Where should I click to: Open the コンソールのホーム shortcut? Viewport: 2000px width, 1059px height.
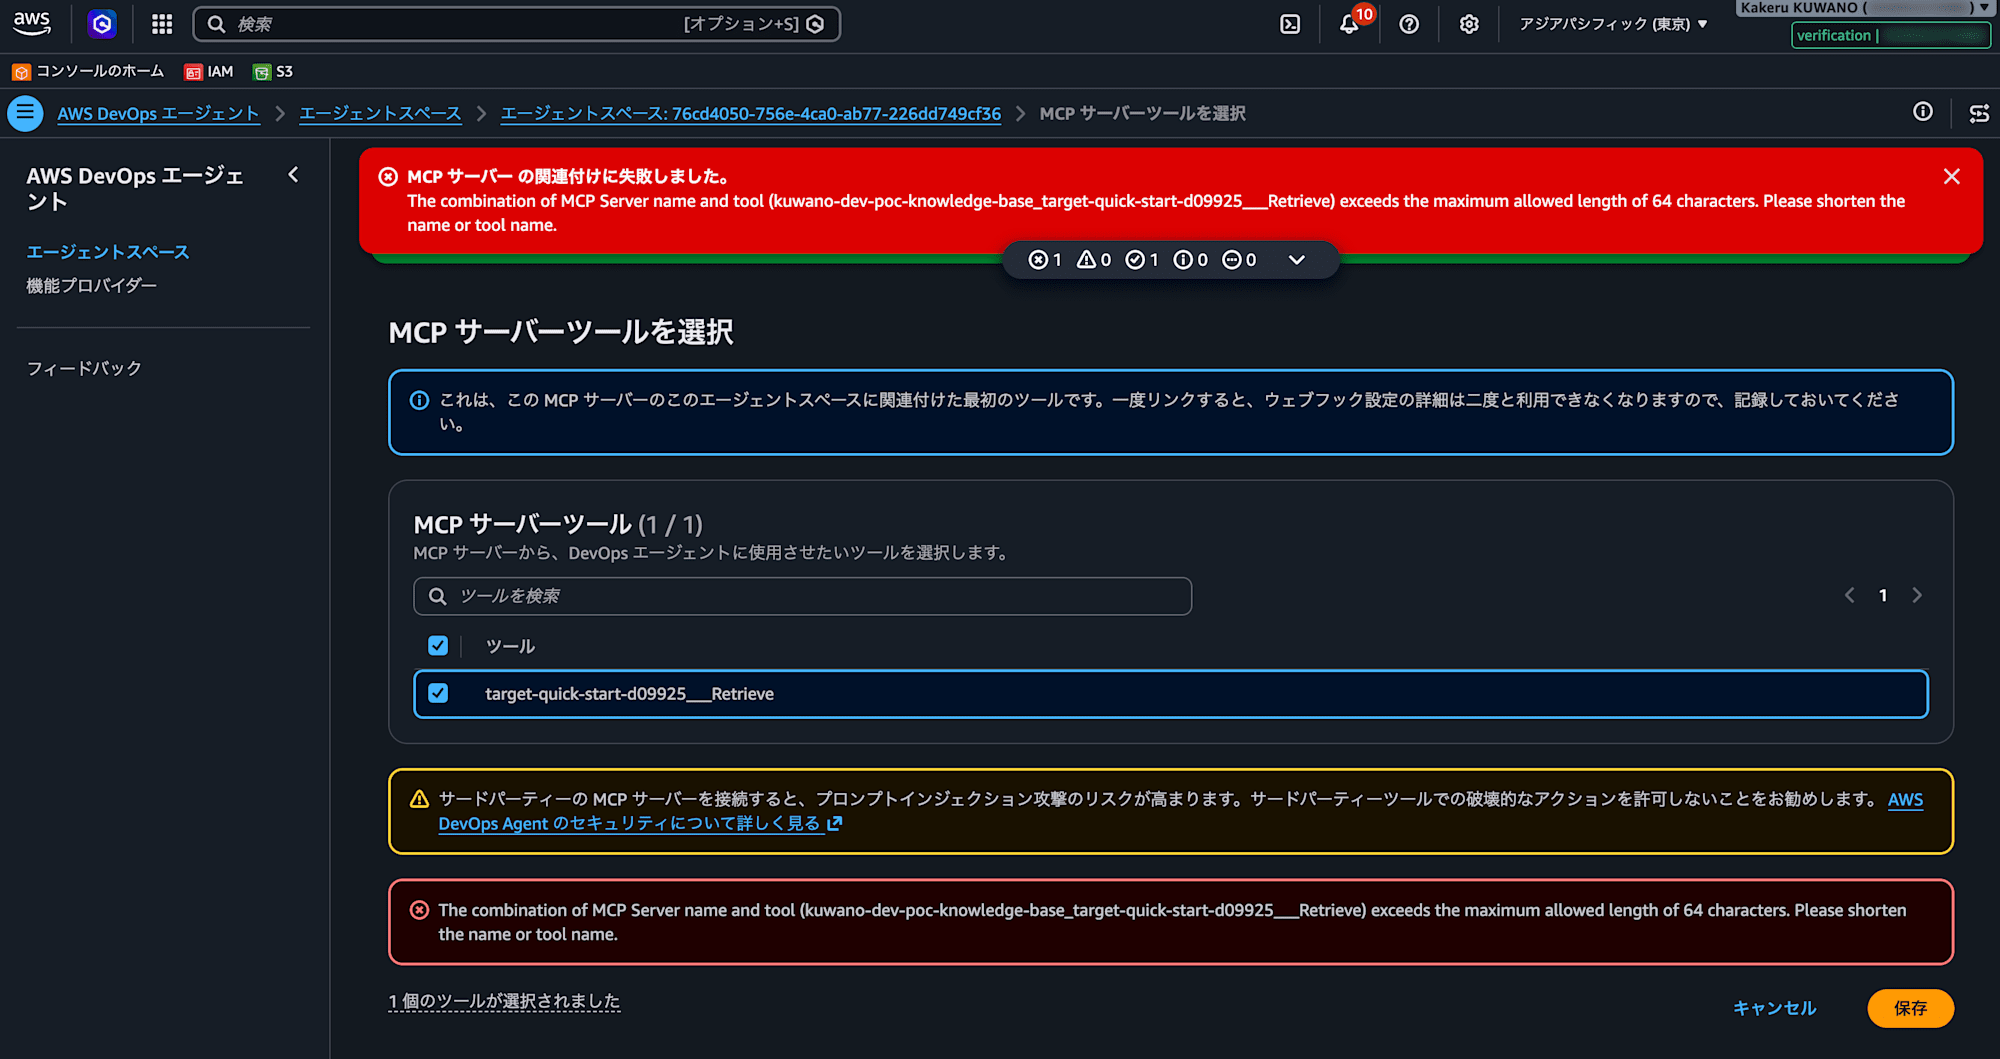tap(88, 72)
